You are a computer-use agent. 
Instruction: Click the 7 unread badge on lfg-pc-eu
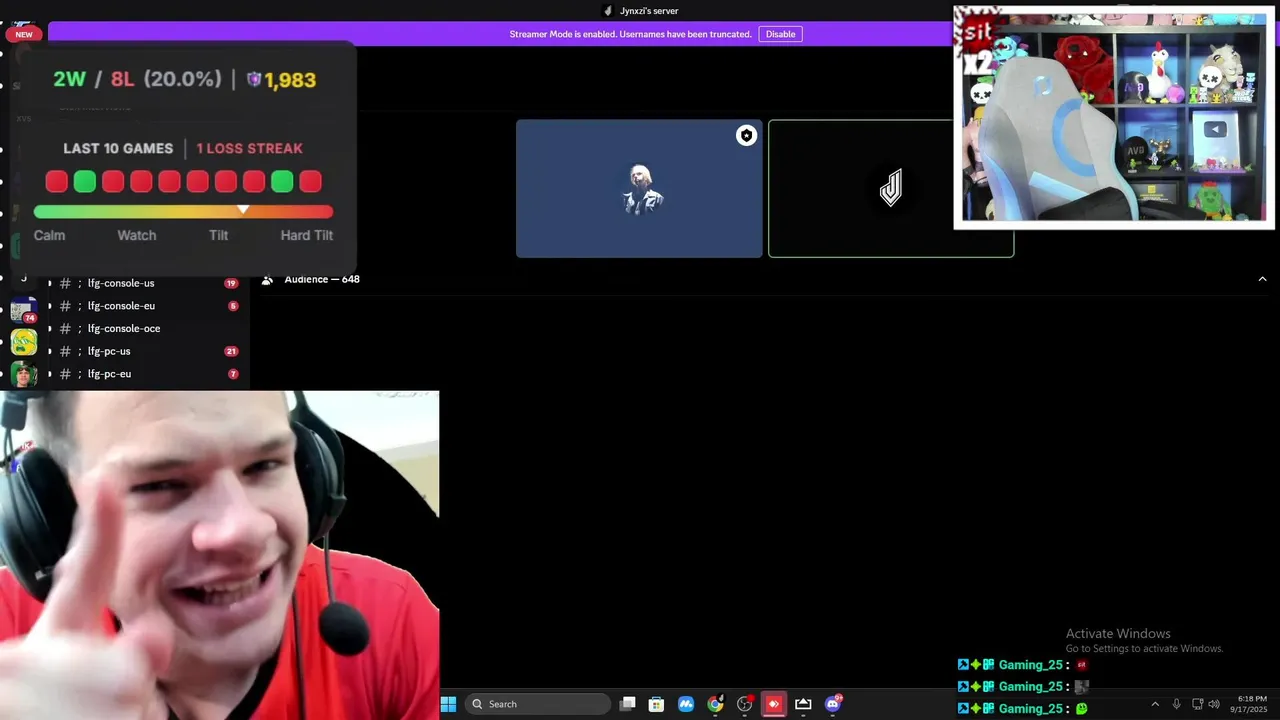(233, 374)
